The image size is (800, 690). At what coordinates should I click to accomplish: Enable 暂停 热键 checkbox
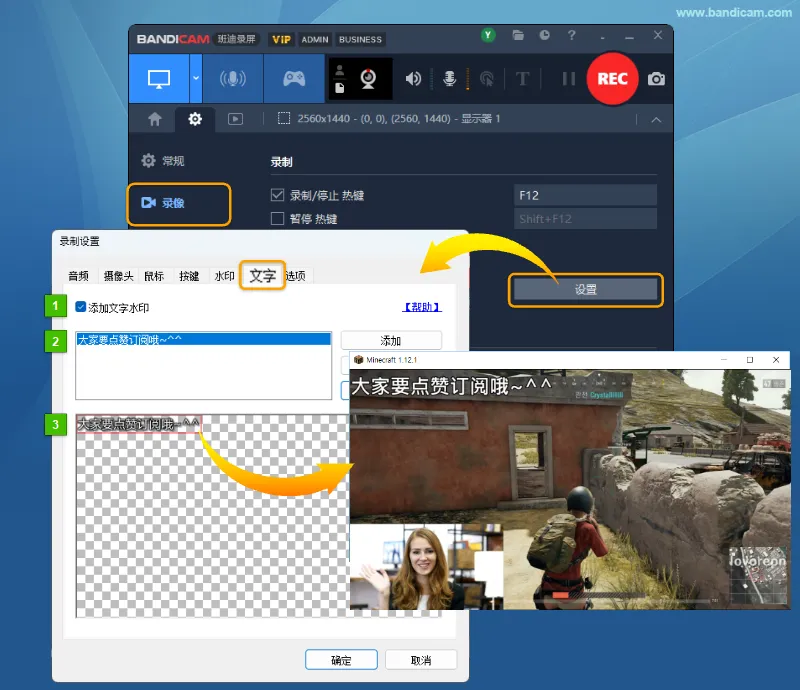pos(277,218)
